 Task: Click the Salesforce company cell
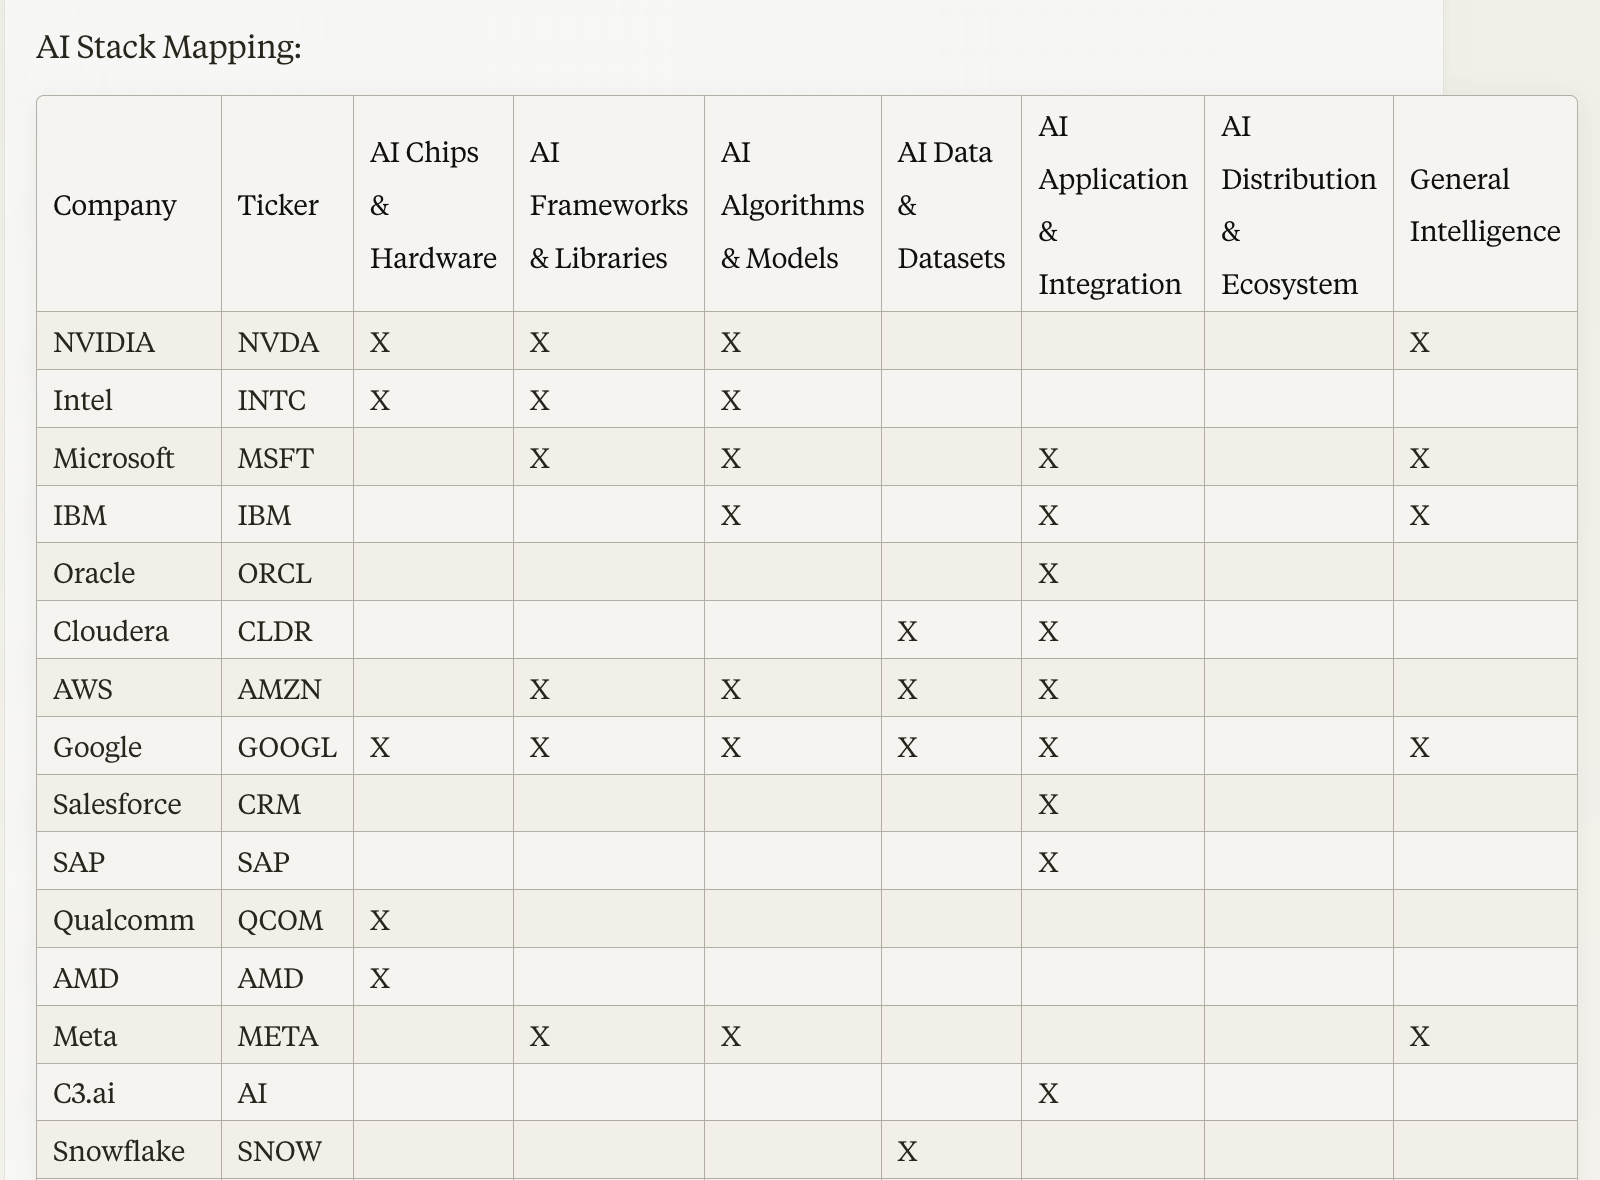click(117, 804)
